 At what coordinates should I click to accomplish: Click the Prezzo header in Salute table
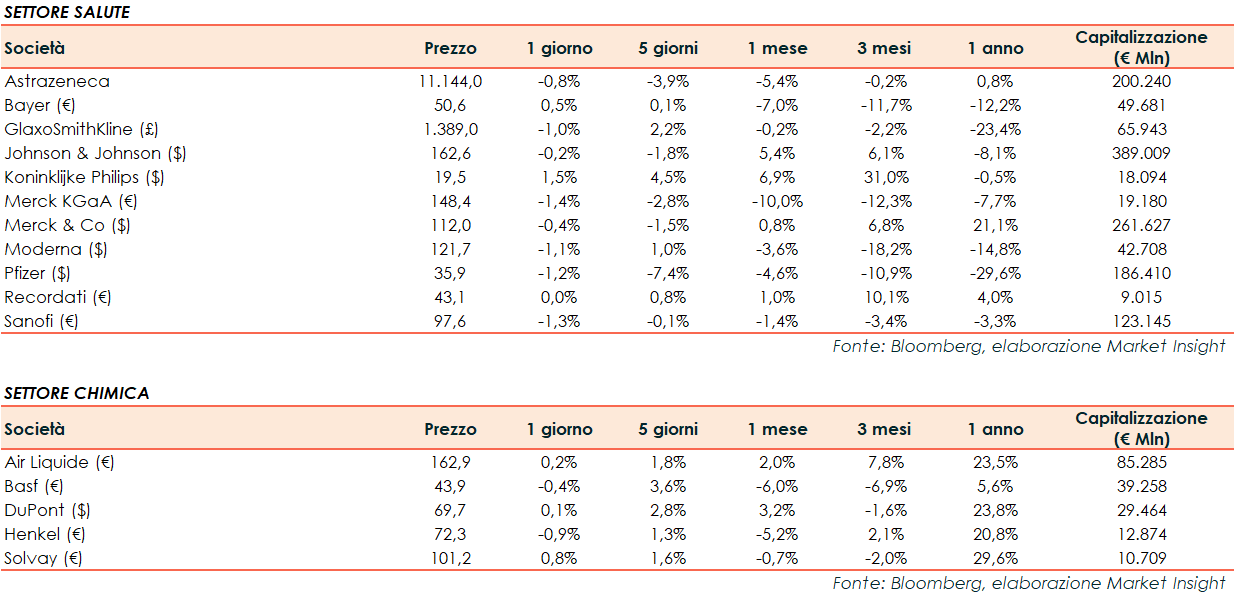450,48
